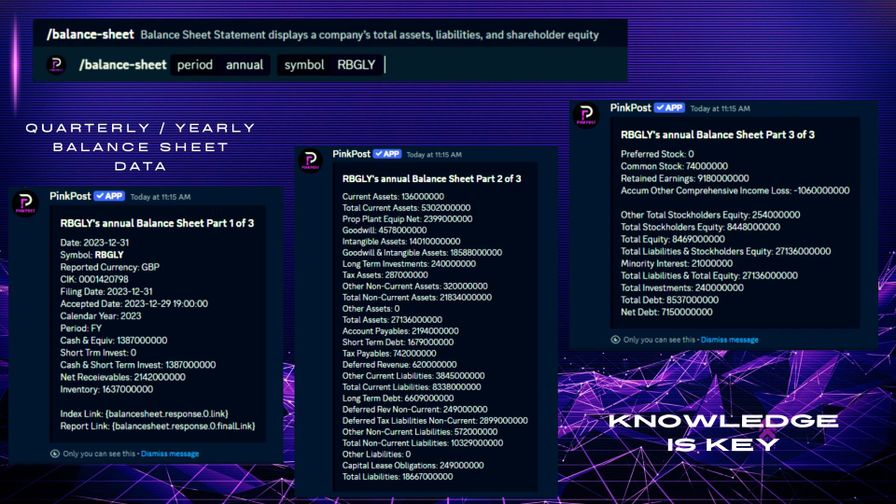Click 'Total Liabilities: 18667000000' line

pos(397,477)
